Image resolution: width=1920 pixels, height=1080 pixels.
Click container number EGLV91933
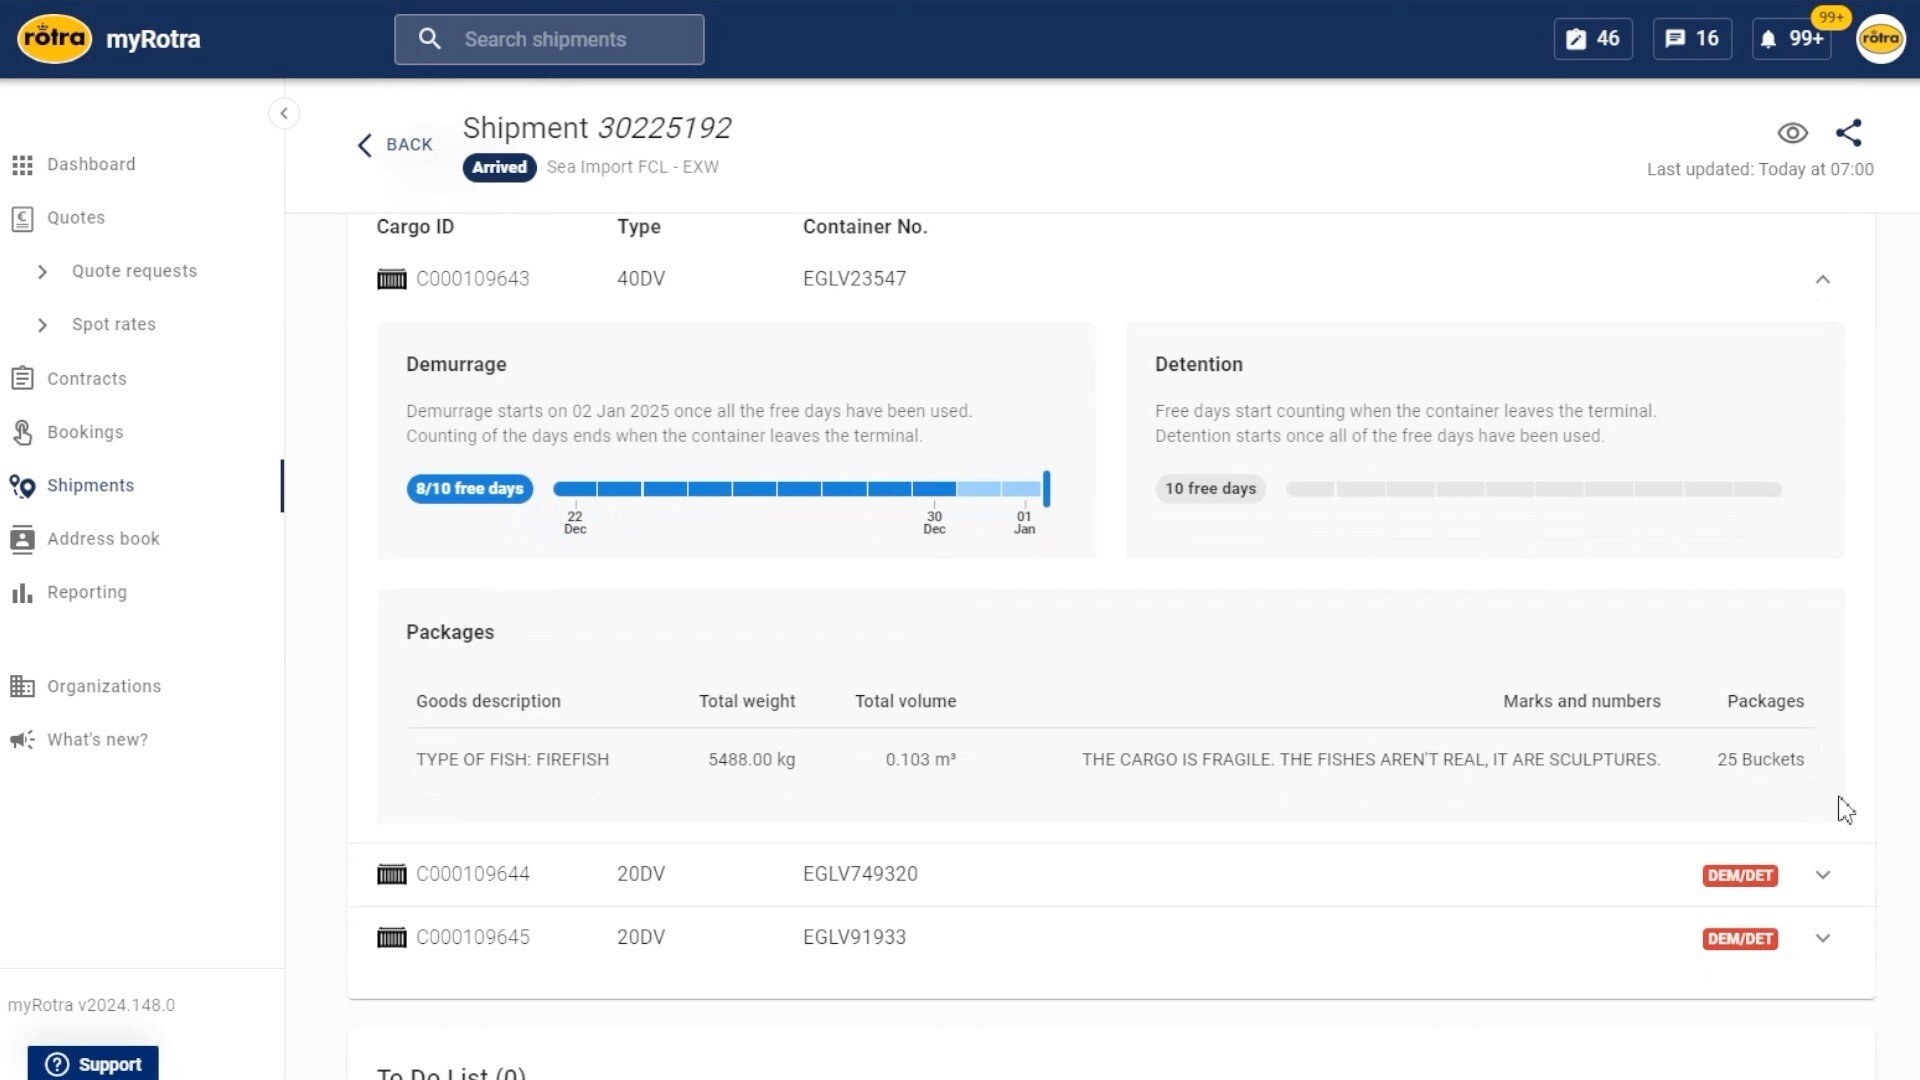coord(854,938)
